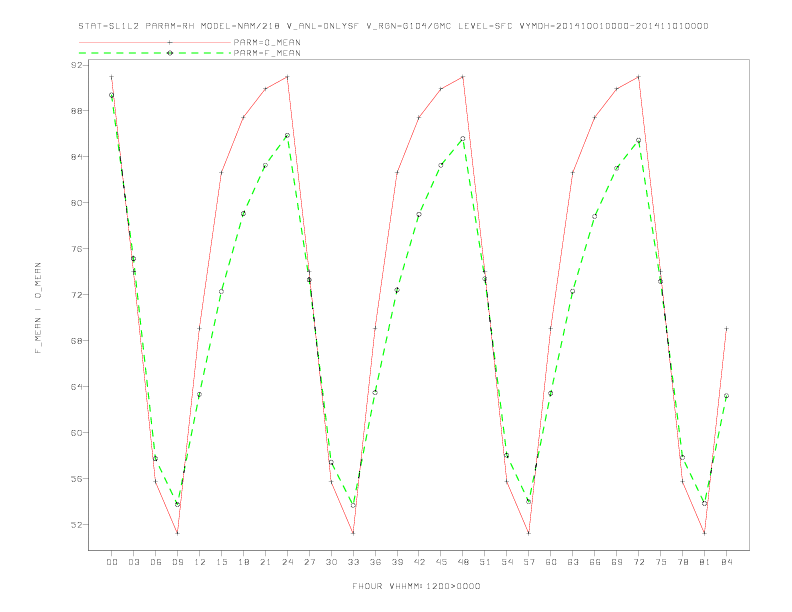Click green F_MEAN circle marker at hour 24

point(287,135)
